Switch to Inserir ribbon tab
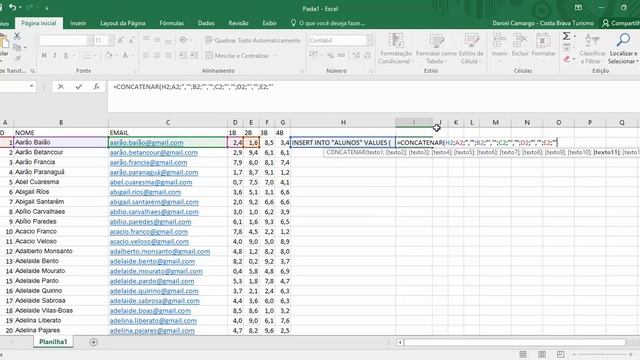The height and width of the screenshot is (360, 640). 78,23
